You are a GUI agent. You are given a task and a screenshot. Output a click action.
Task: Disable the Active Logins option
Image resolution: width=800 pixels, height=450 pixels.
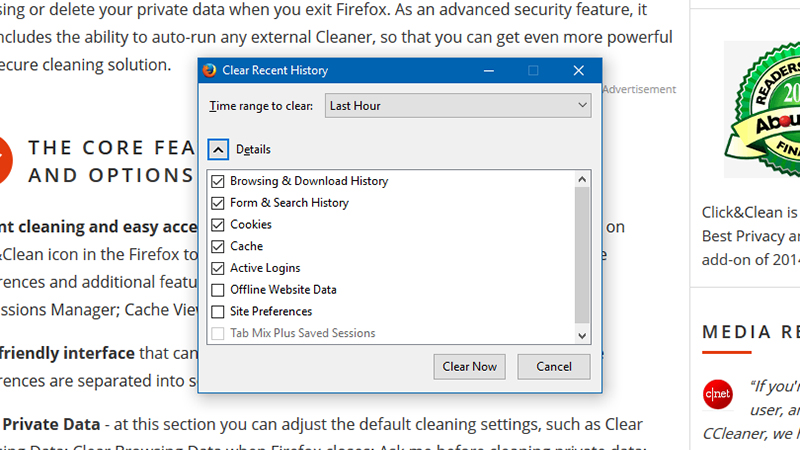coord(218,268)
